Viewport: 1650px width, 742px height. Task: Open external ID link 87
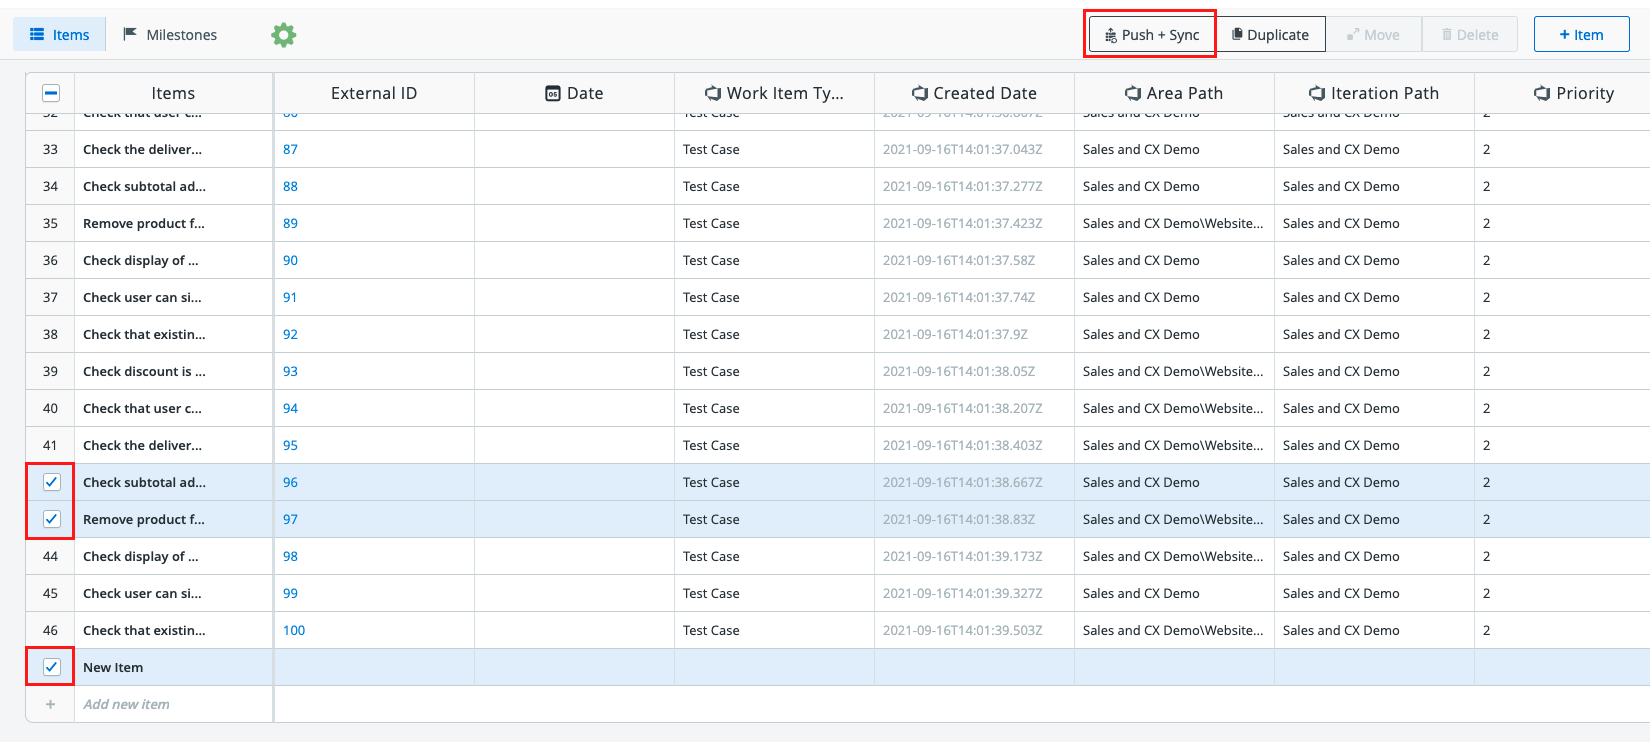(x=290, y=149)
